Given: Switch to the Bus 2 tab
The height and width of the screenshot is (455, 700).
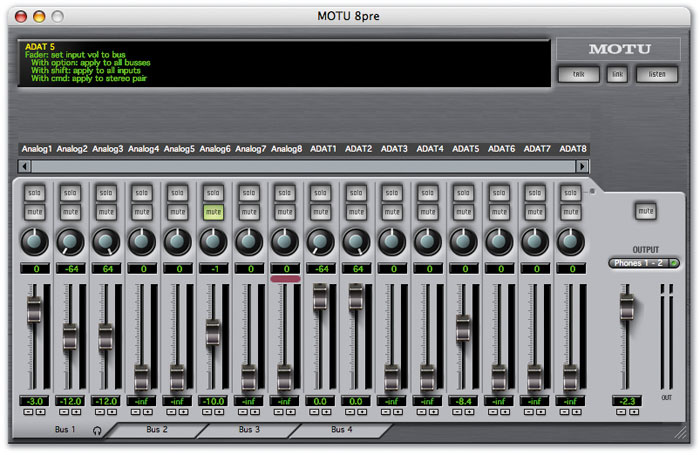Looking at the screenshot, I should tap(157, 429).
